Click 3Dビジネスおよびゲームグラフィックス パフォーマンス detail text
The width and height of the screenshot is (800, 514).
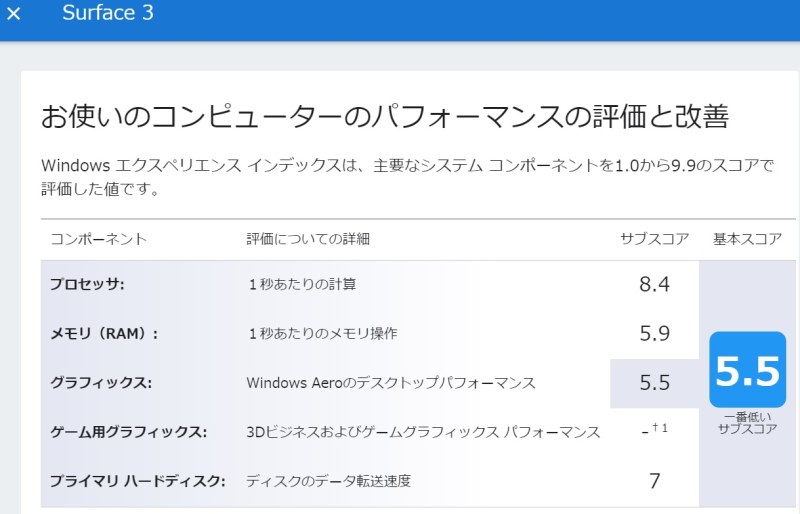pos(423,432)
